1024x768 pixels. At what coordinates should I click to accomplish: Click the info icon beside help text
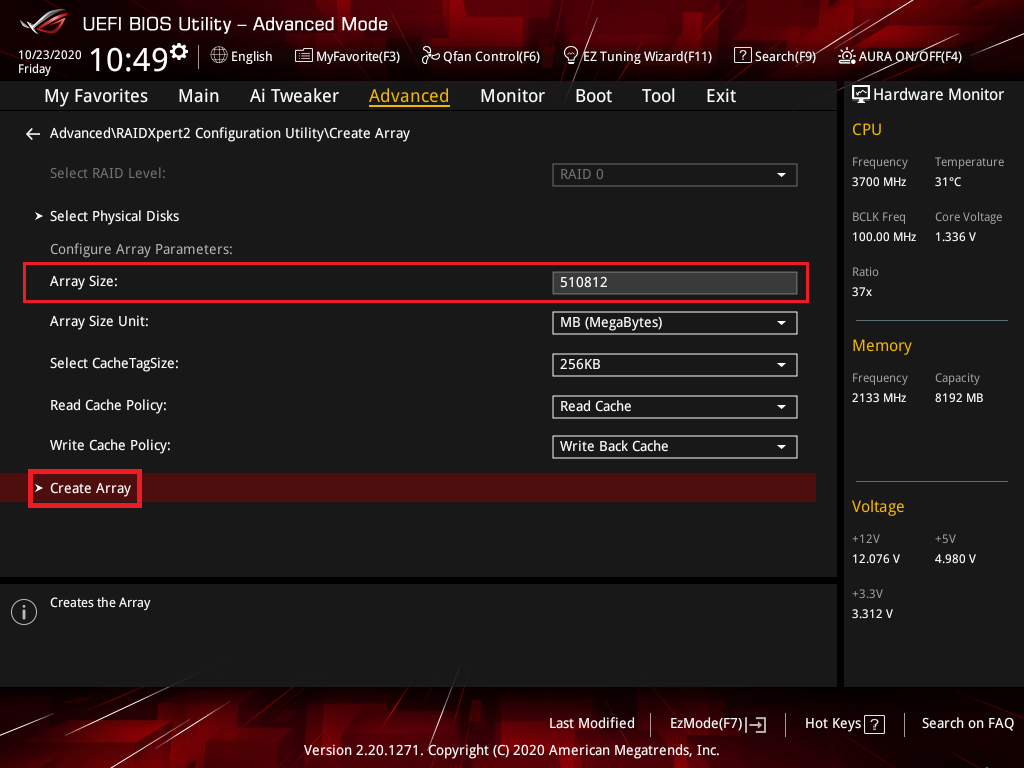(x=23, y=612)
